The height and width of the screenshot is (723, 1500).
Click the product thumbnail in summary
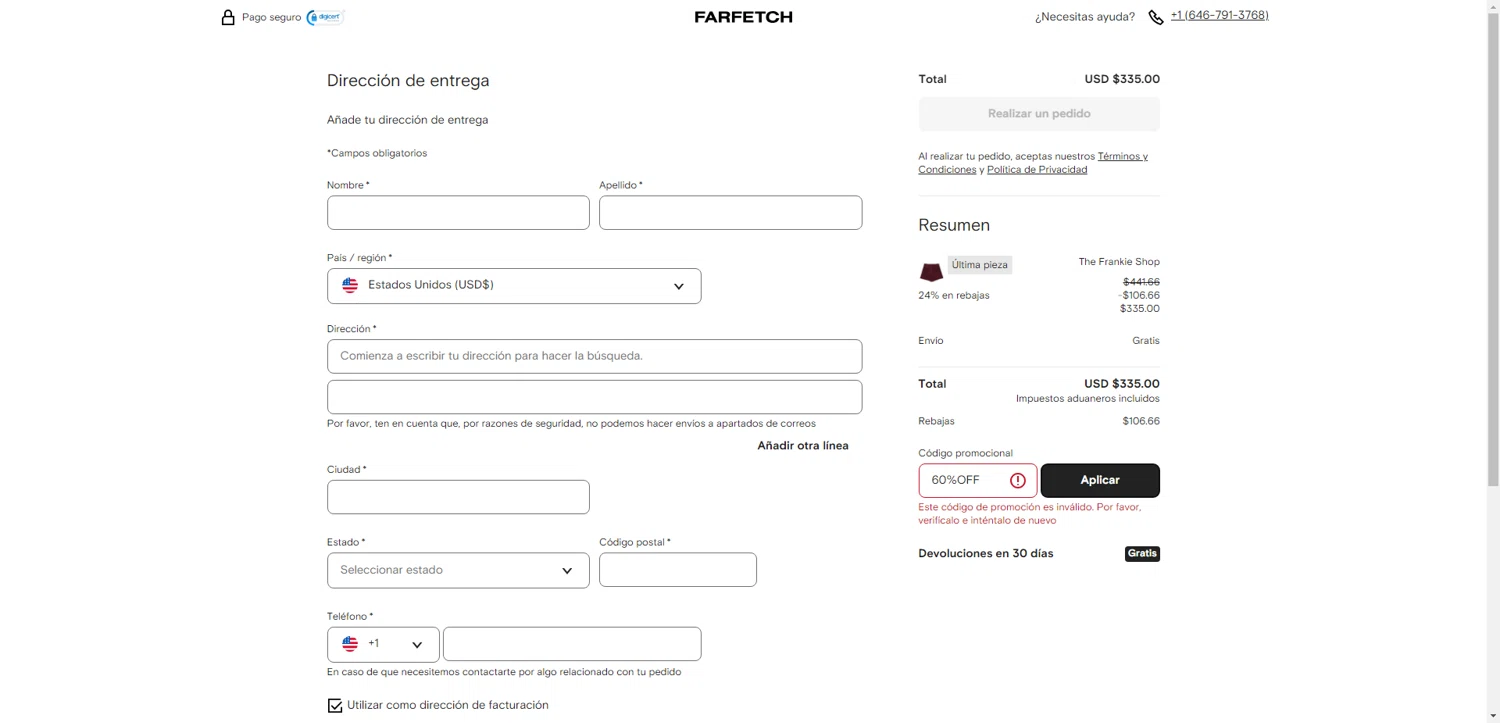[x=931, y=271]
